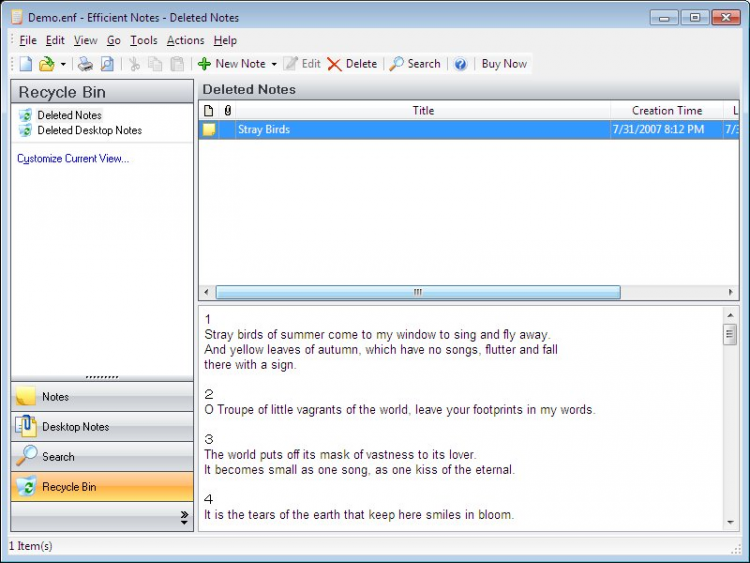Open the Go menu

coord(113,41)
